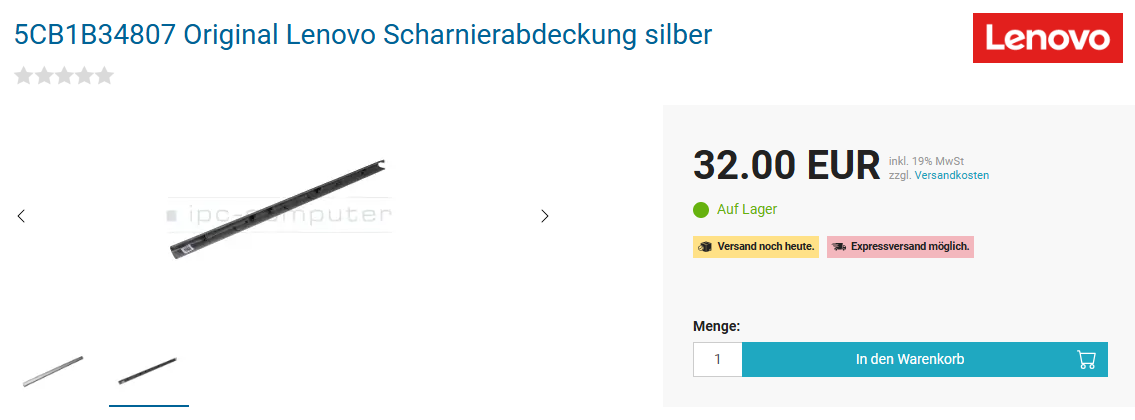Select the fifth rating star
This screenshot has height=420, width=1135.
[x=105, y=75]
